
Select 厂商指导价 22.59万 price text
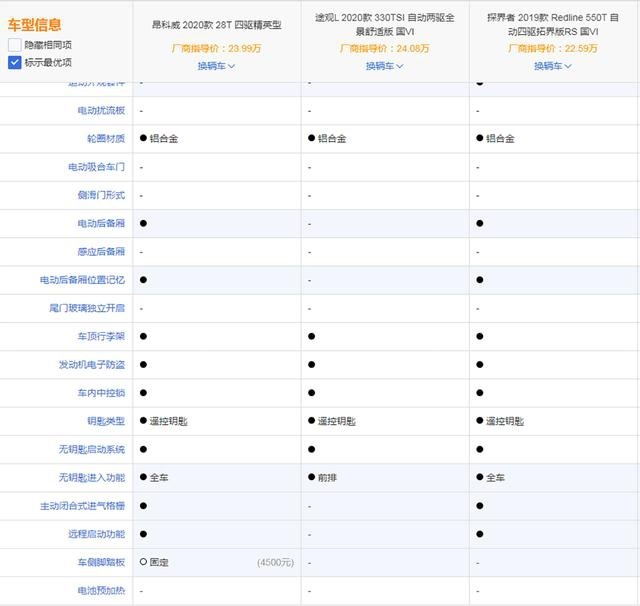point(553,49)
